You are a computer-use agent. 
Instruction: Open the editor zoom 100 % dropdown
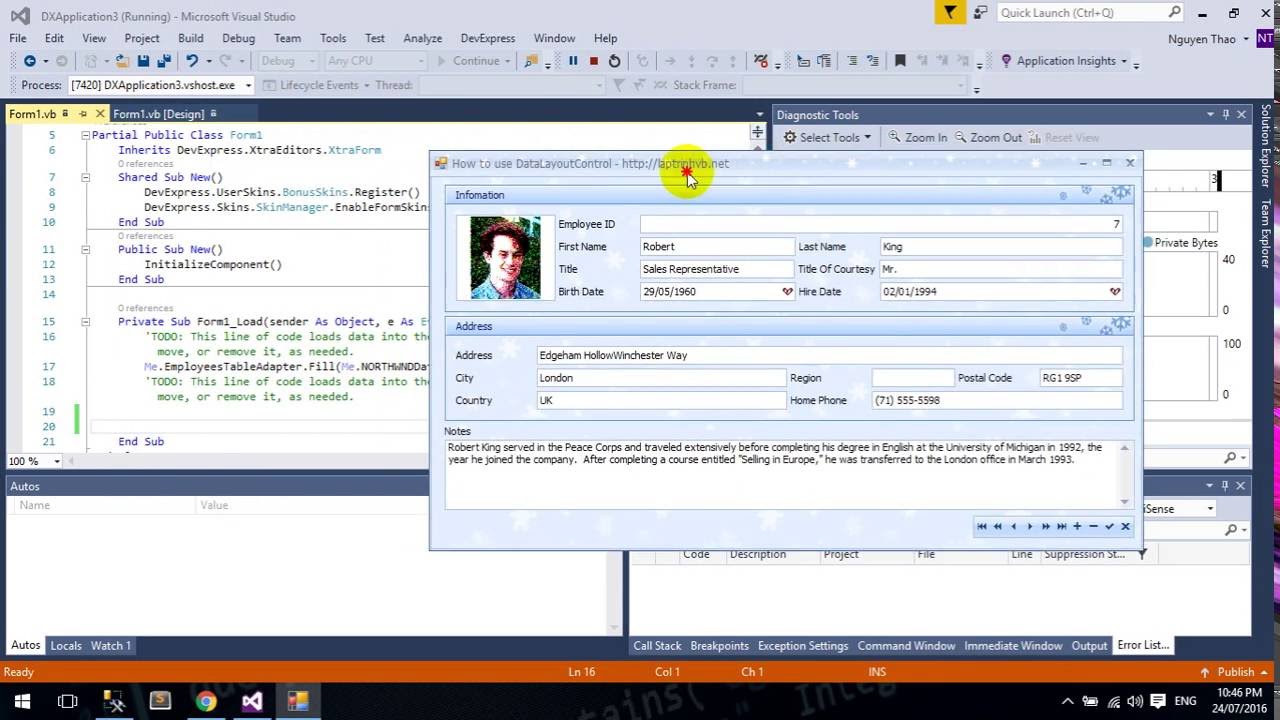pyautogui.click(x=57, y=461)
